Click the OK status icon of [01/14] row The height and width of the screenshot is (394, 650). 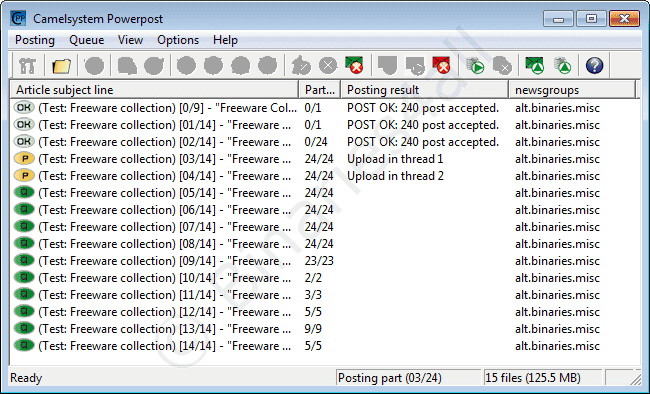coord(24,125)
